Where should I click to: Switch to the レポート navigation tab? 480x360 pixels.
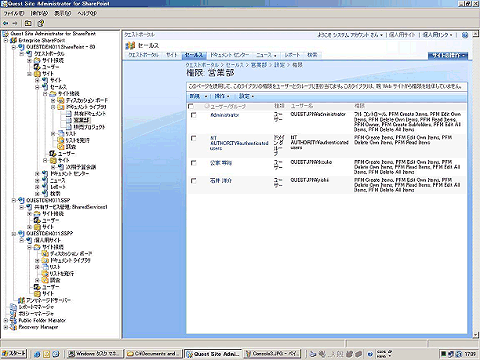[x=292, y=55]
